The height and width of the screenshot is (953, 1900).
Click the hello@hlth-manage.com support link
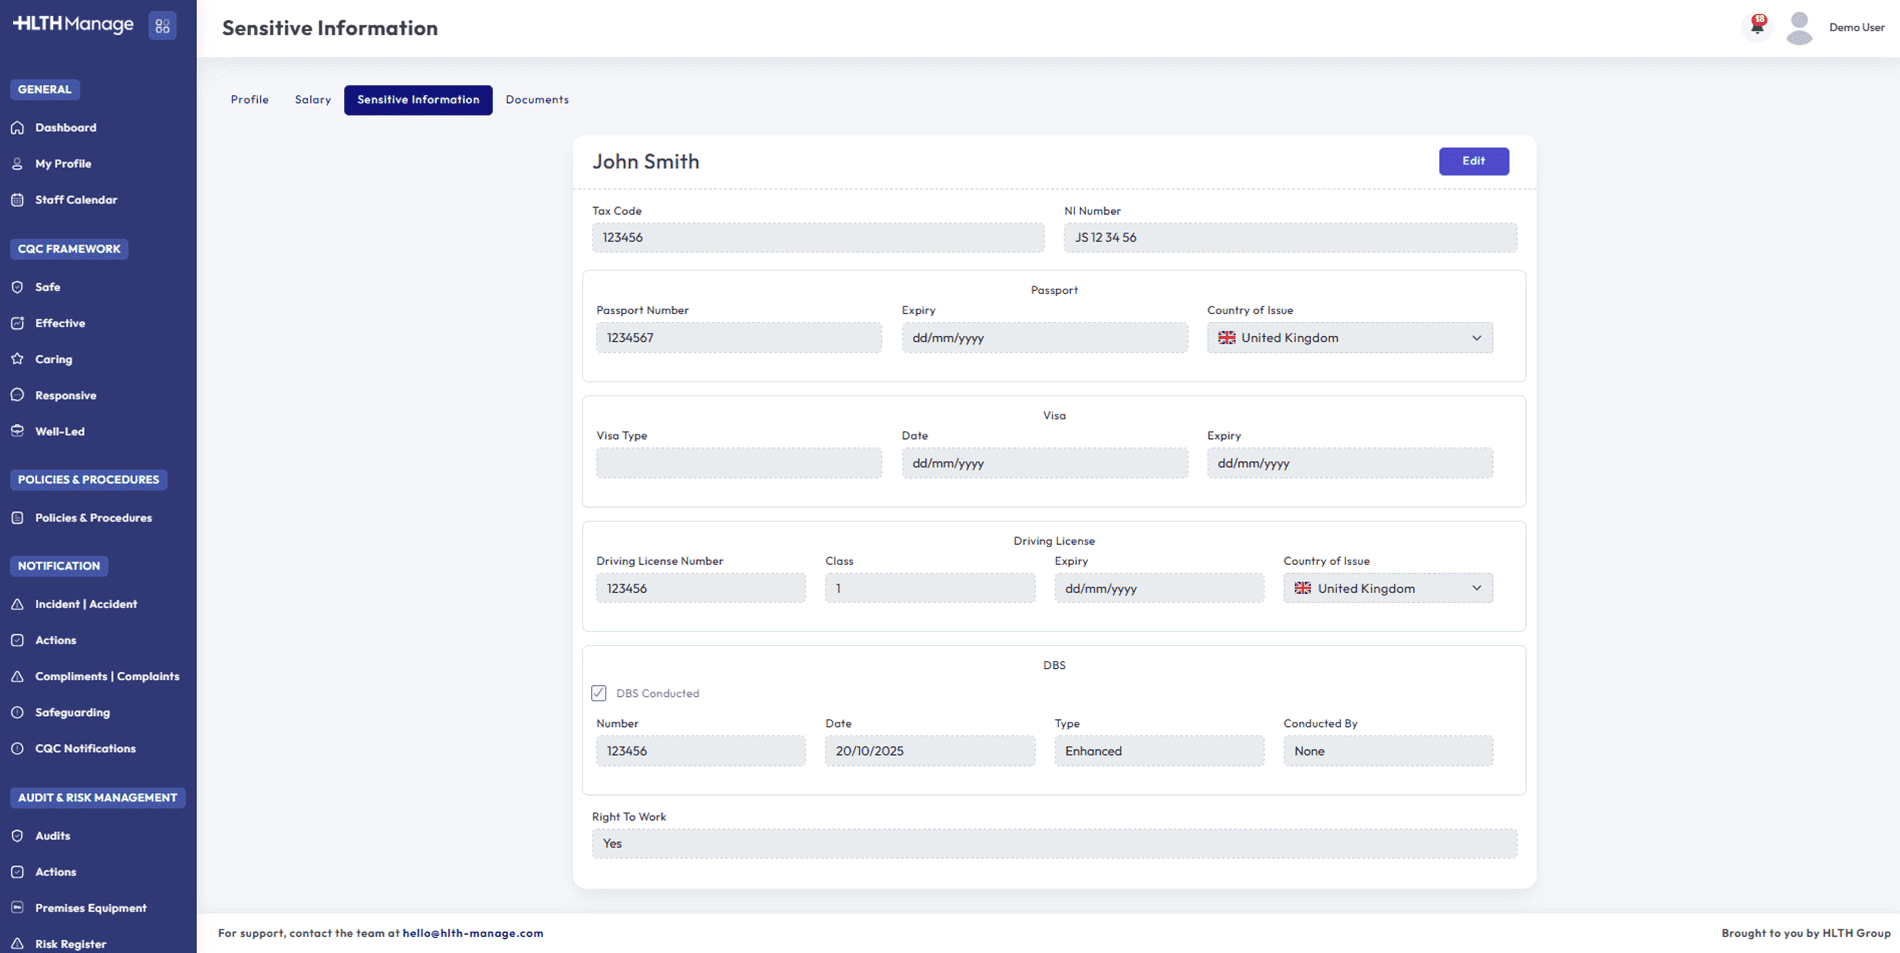(x=473, y=933)
